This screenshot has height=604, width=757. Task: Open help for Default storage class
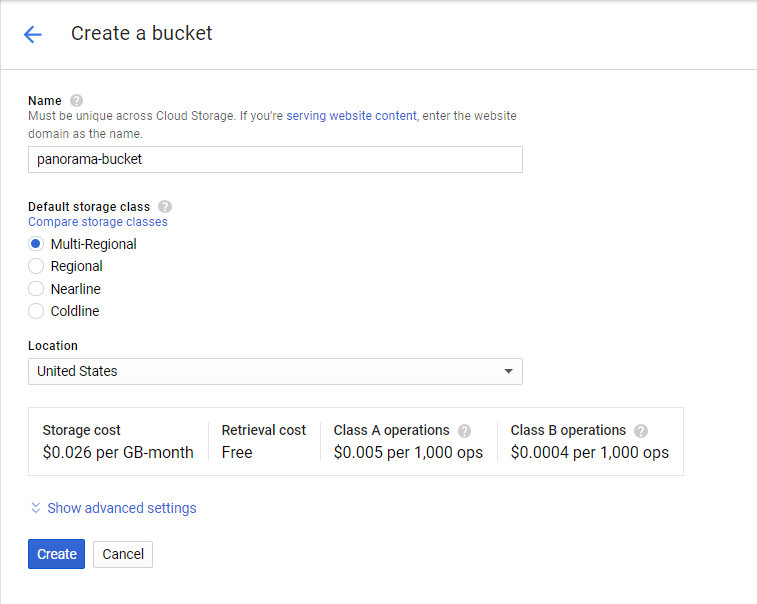pyautogui.click(x=165, y=207)
